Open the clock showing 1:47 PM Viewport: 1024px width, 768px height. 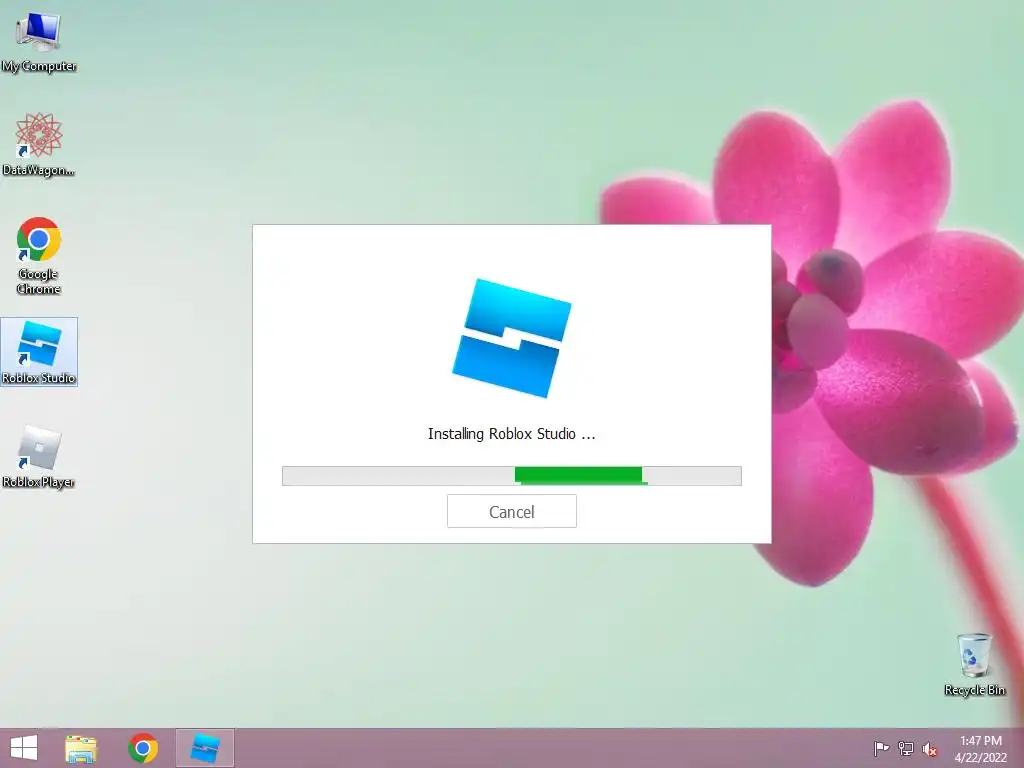tap(981, 749)
